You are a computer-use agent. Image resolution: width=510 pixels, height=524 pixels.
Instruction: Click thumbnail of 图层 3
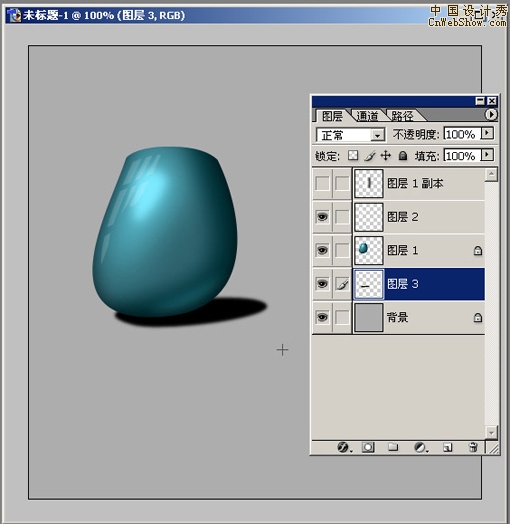(368, 284)
